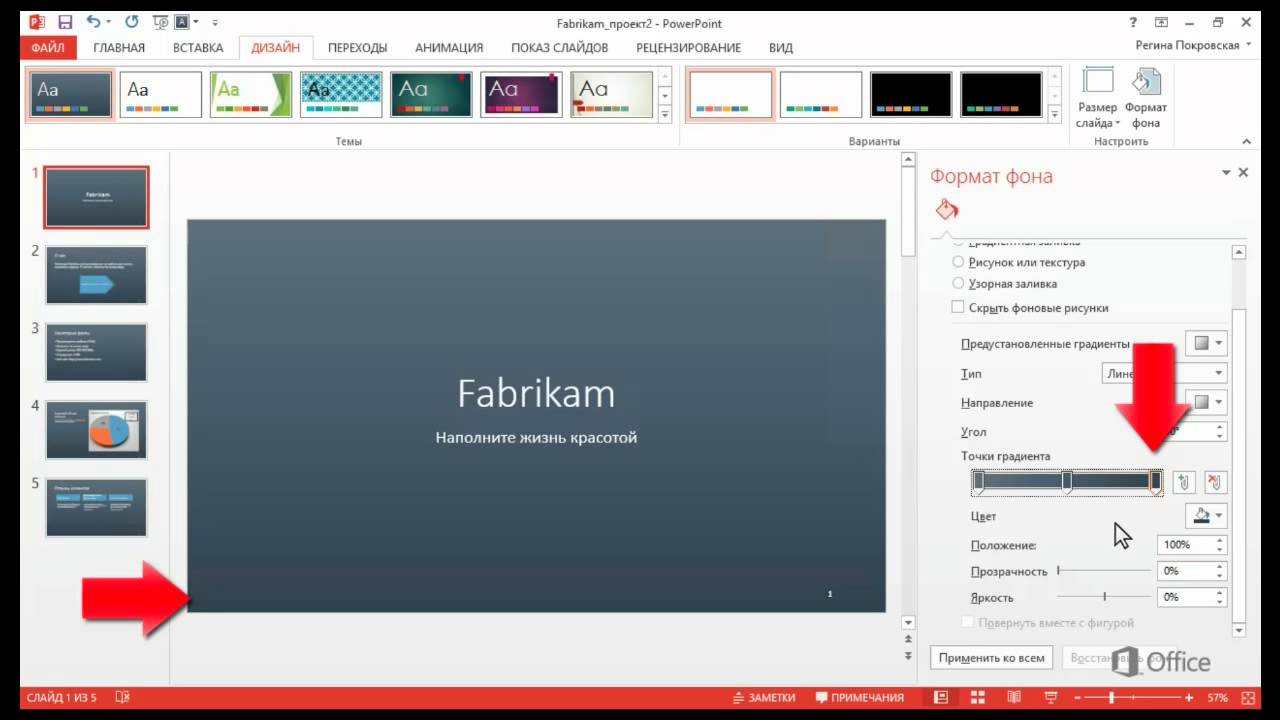This screenshot has width=1280, height=720.
Task: Switch to the Transitions (ПЕРЕХОДЫ) tab
Action: 357,47
